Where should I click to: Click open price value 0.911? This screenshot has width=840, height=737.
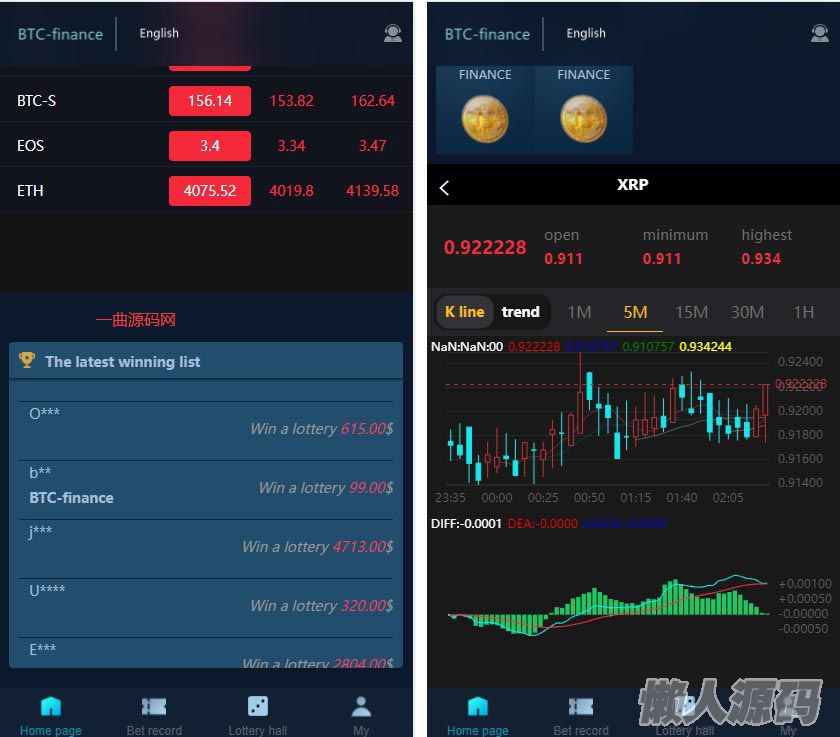click(x=563, y=259)
